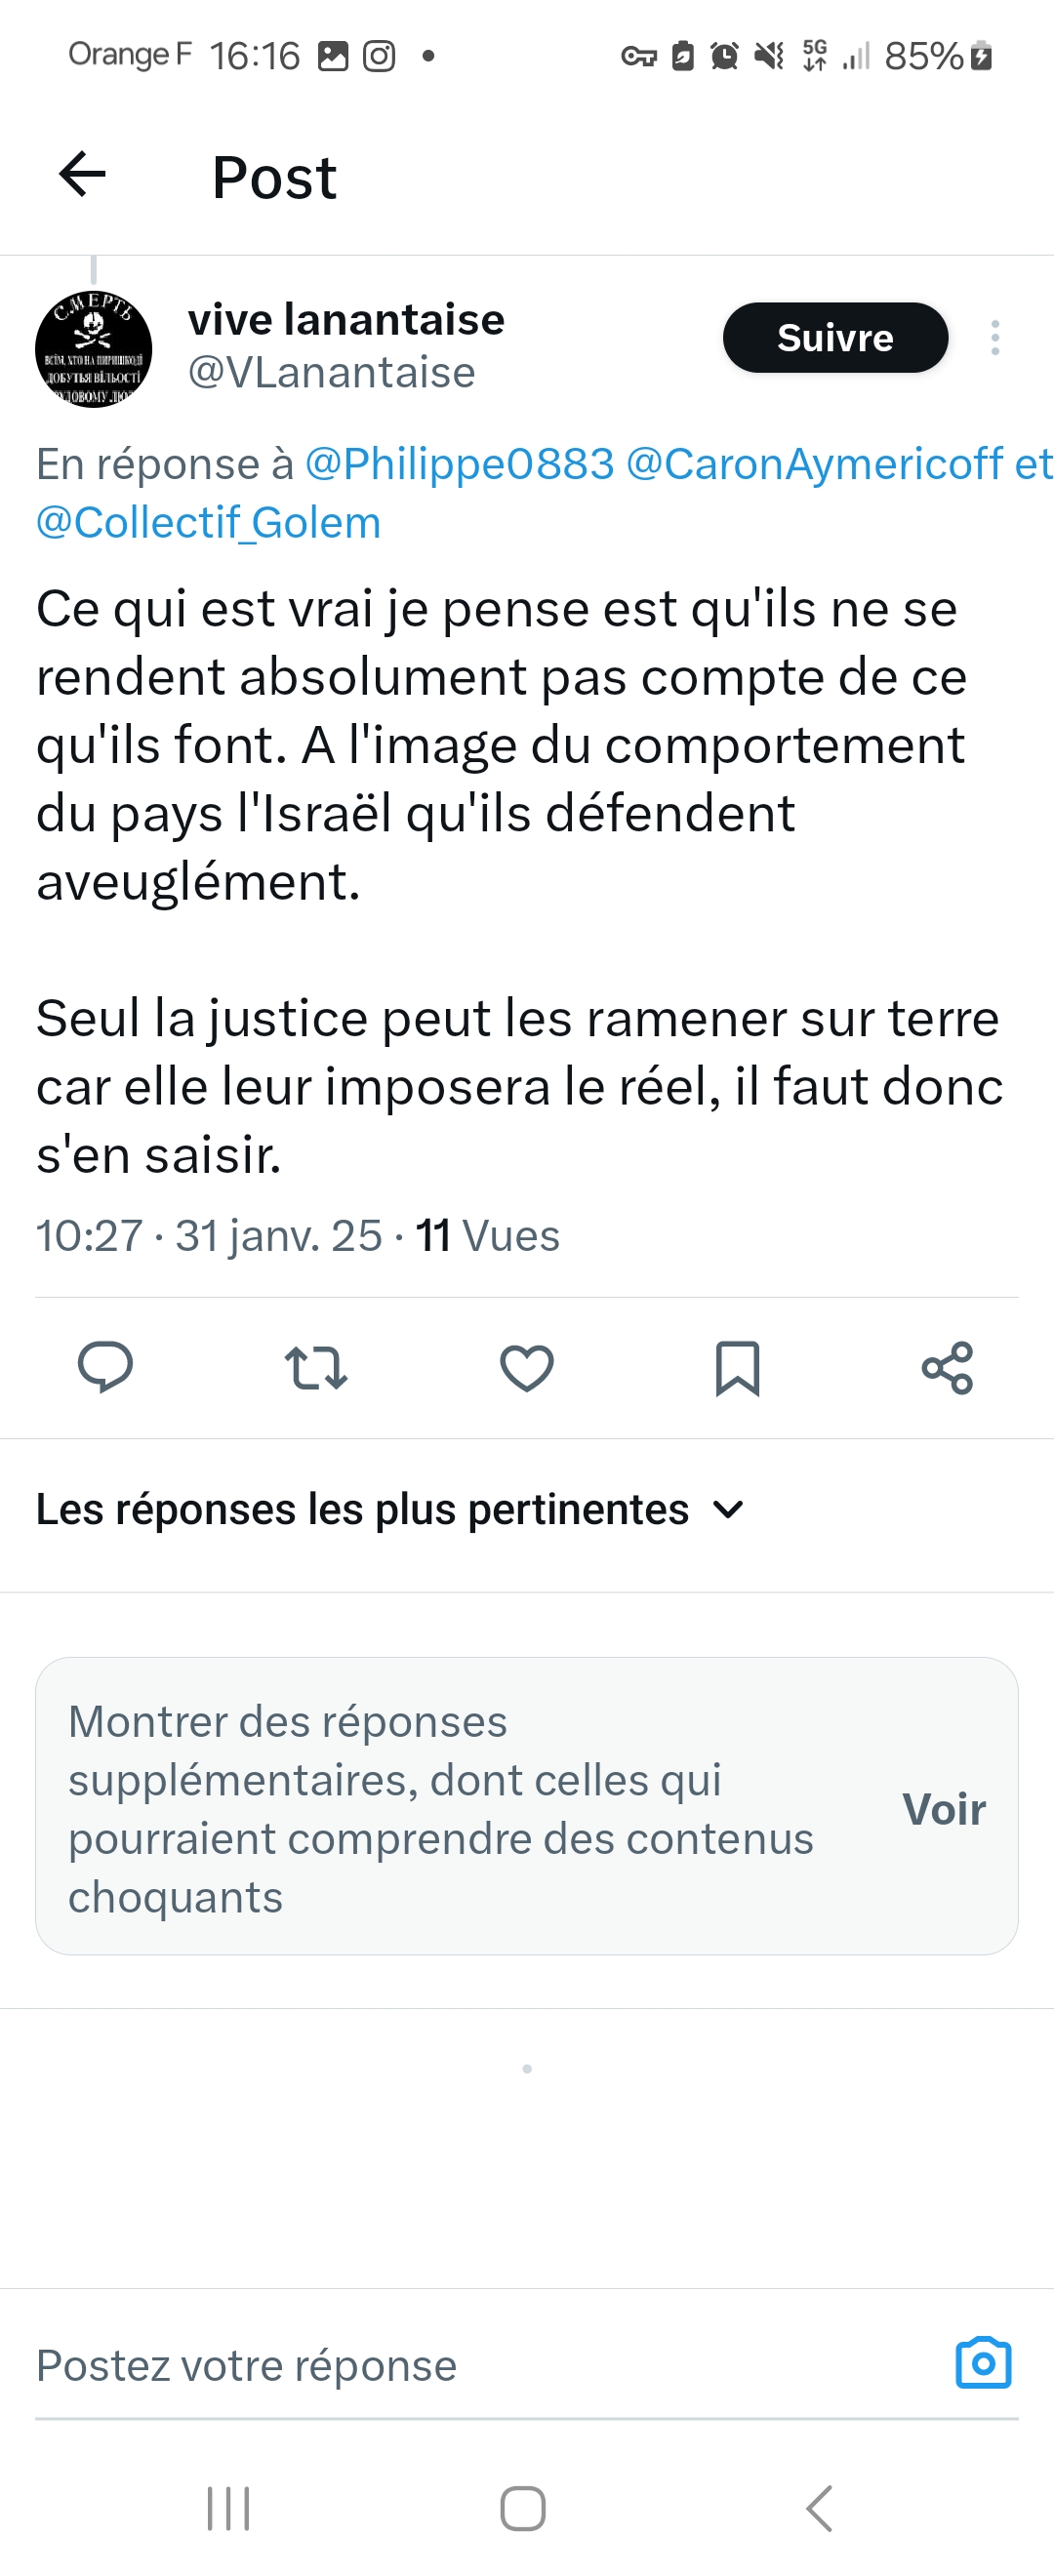The width and height of the screenshot is (1054, 2576).
Task: Open vive lanantaise profile picture
Action: [x=93, y=349]
